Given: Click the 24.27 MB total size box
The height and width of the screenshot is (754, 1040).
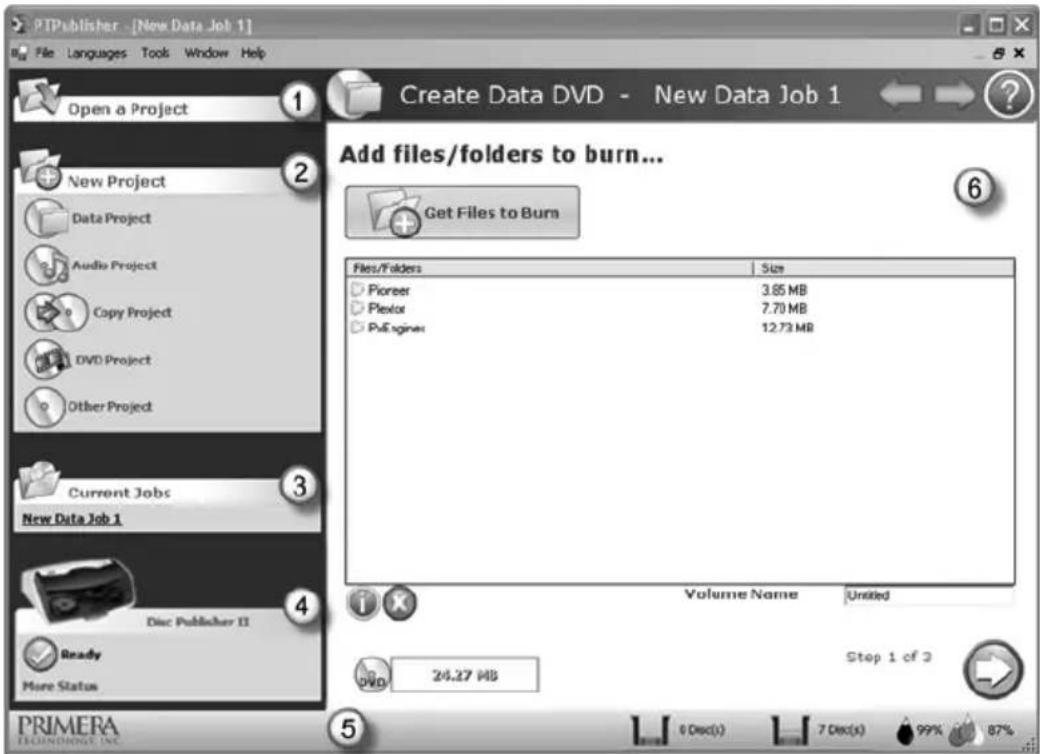Looking at the screenshot, I should pyautogui.click(x=465, y=675).
